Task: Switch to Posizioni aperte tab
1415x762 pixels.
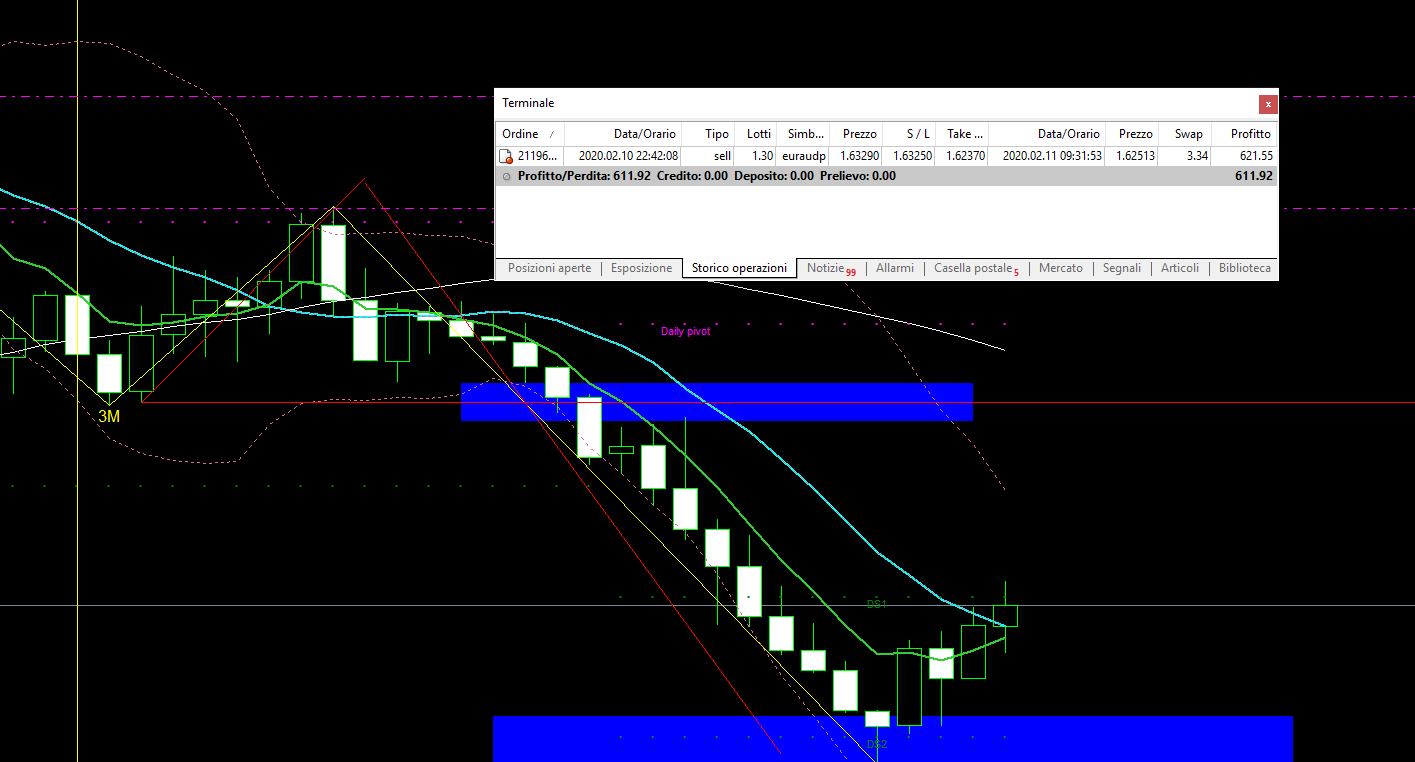Action: (549, 268)
